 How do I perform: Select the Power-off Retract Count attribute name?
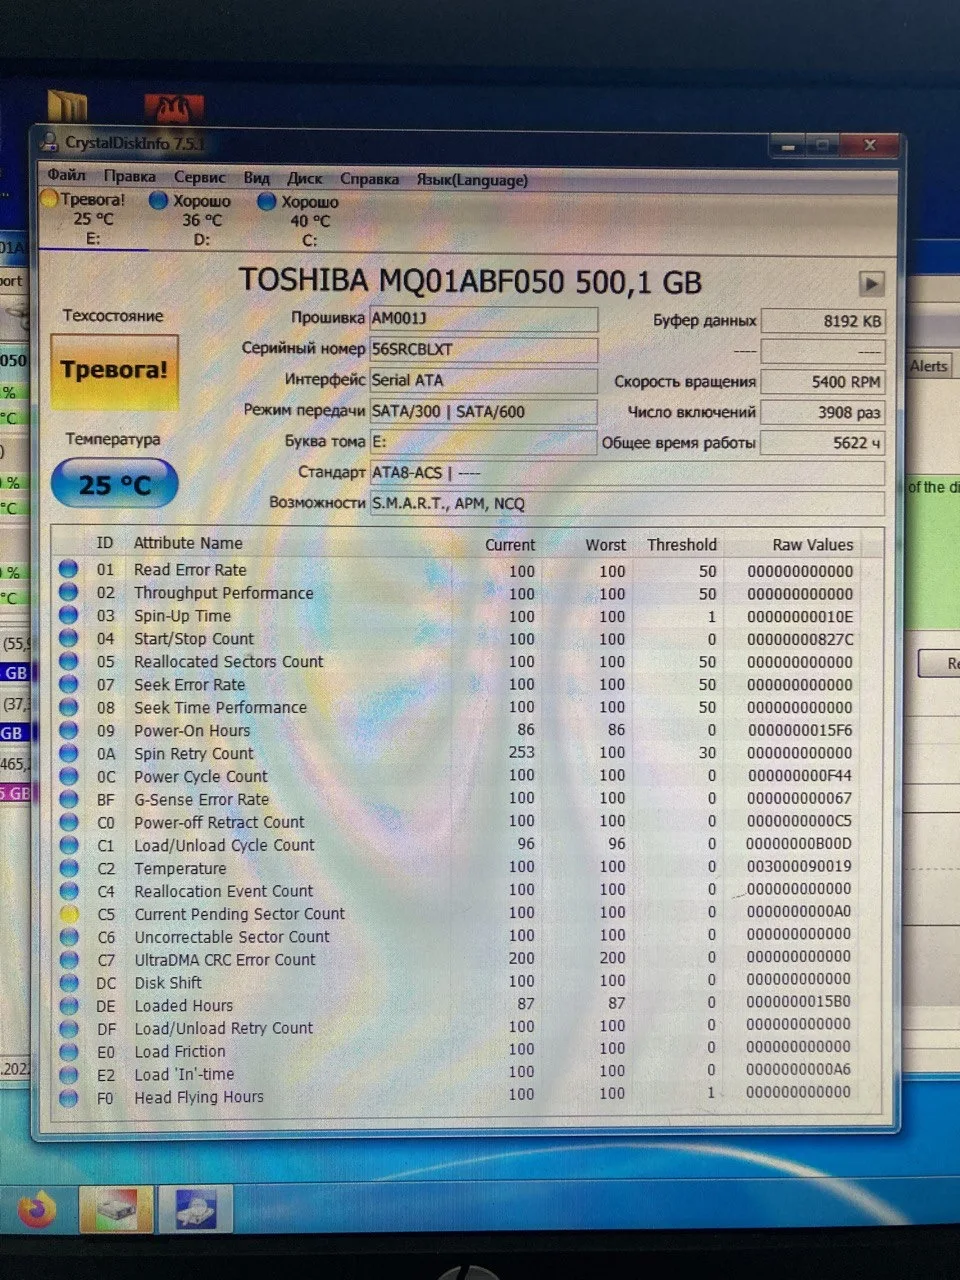click(x=219, y=822)
